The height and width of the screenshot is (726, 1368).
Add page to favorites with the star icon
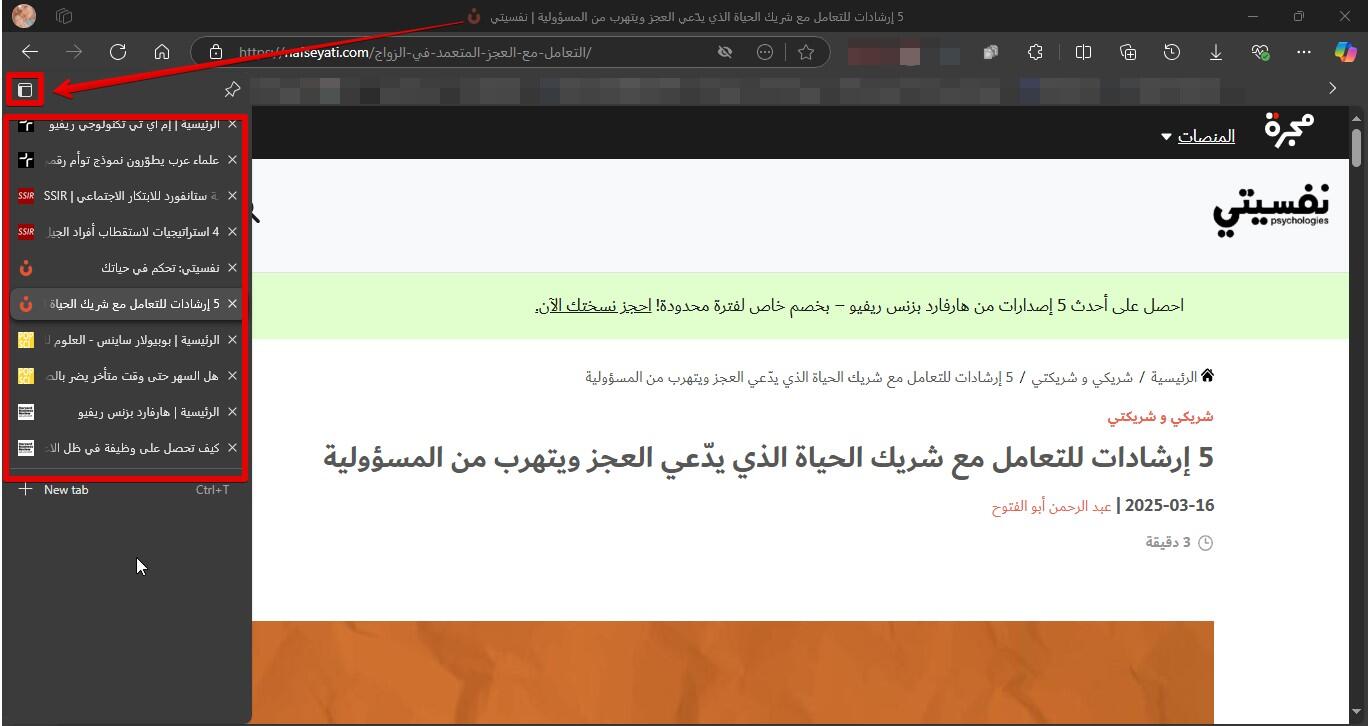806,52
